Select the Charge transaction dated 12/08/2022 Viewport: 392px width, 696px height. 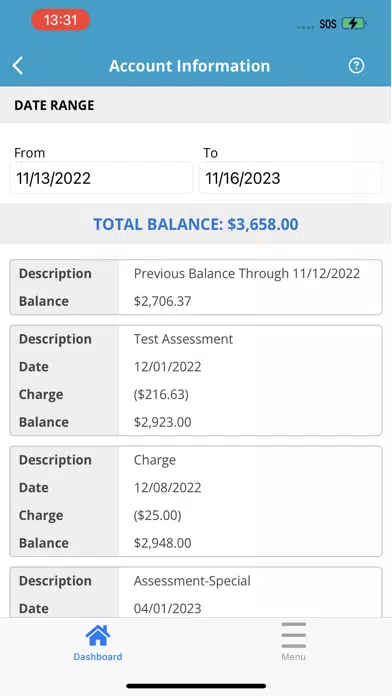pyautogui.click(x=196, y=501)
